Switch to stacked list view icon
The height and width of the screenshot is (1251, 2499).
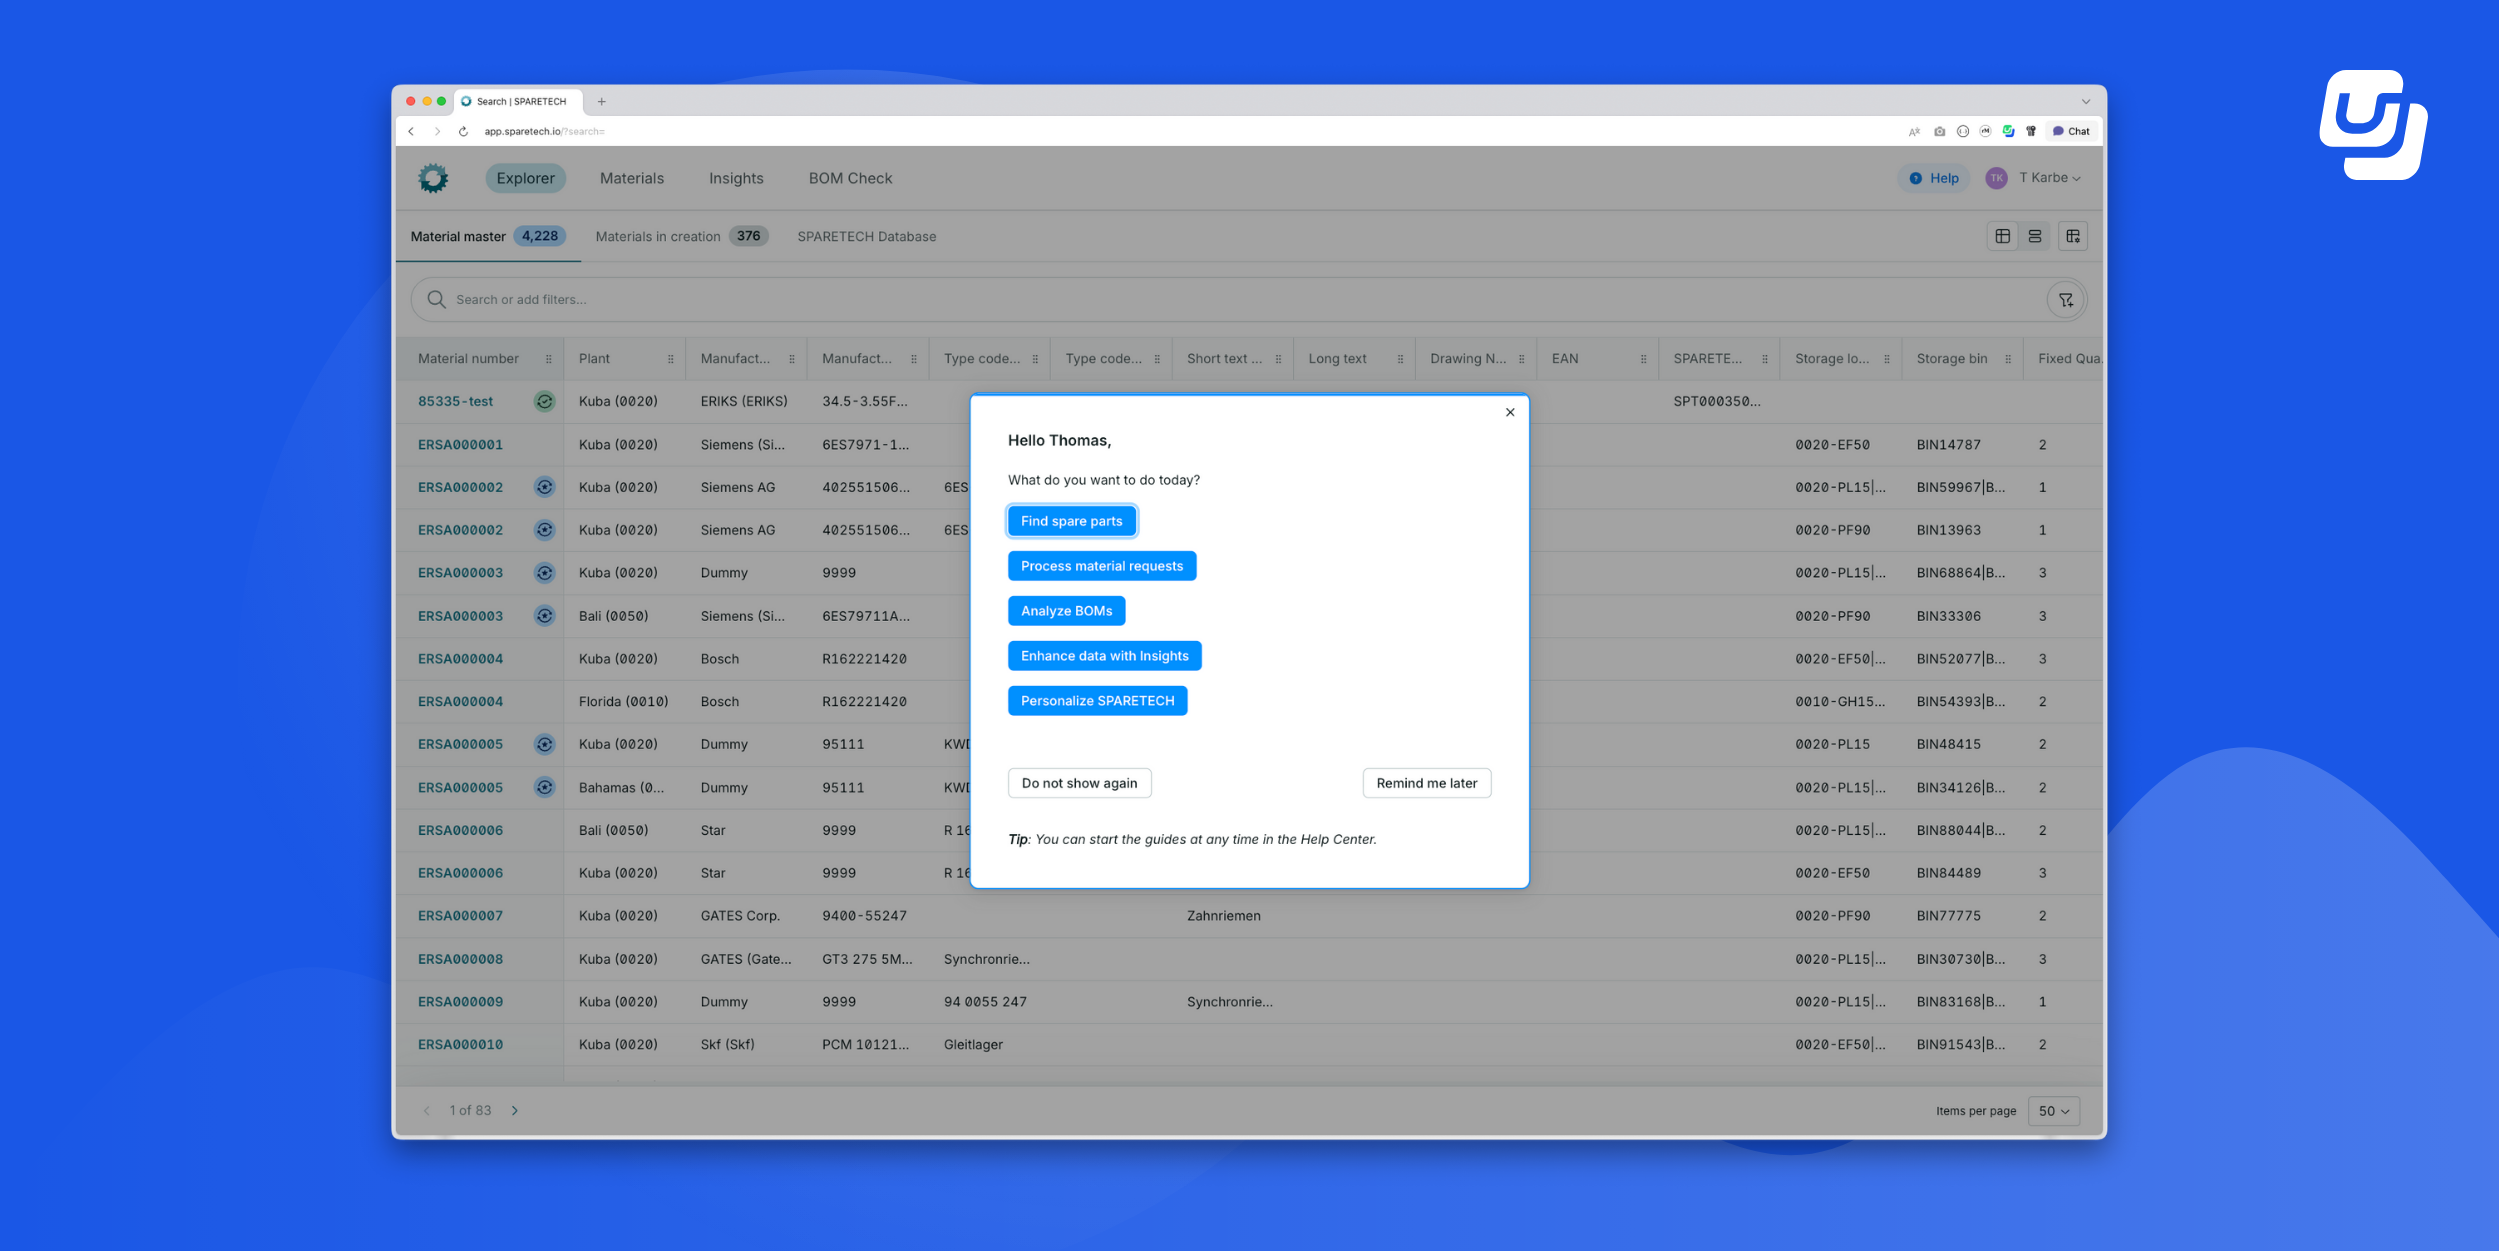click(2035, 236)
